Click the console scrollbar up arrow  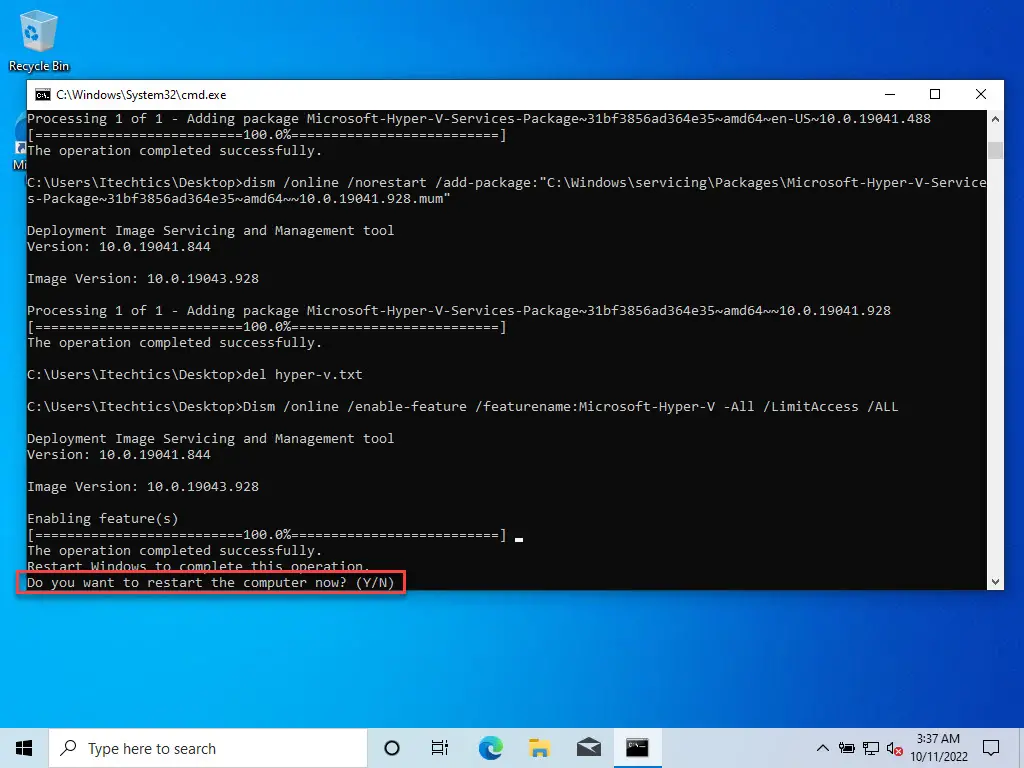995,119
